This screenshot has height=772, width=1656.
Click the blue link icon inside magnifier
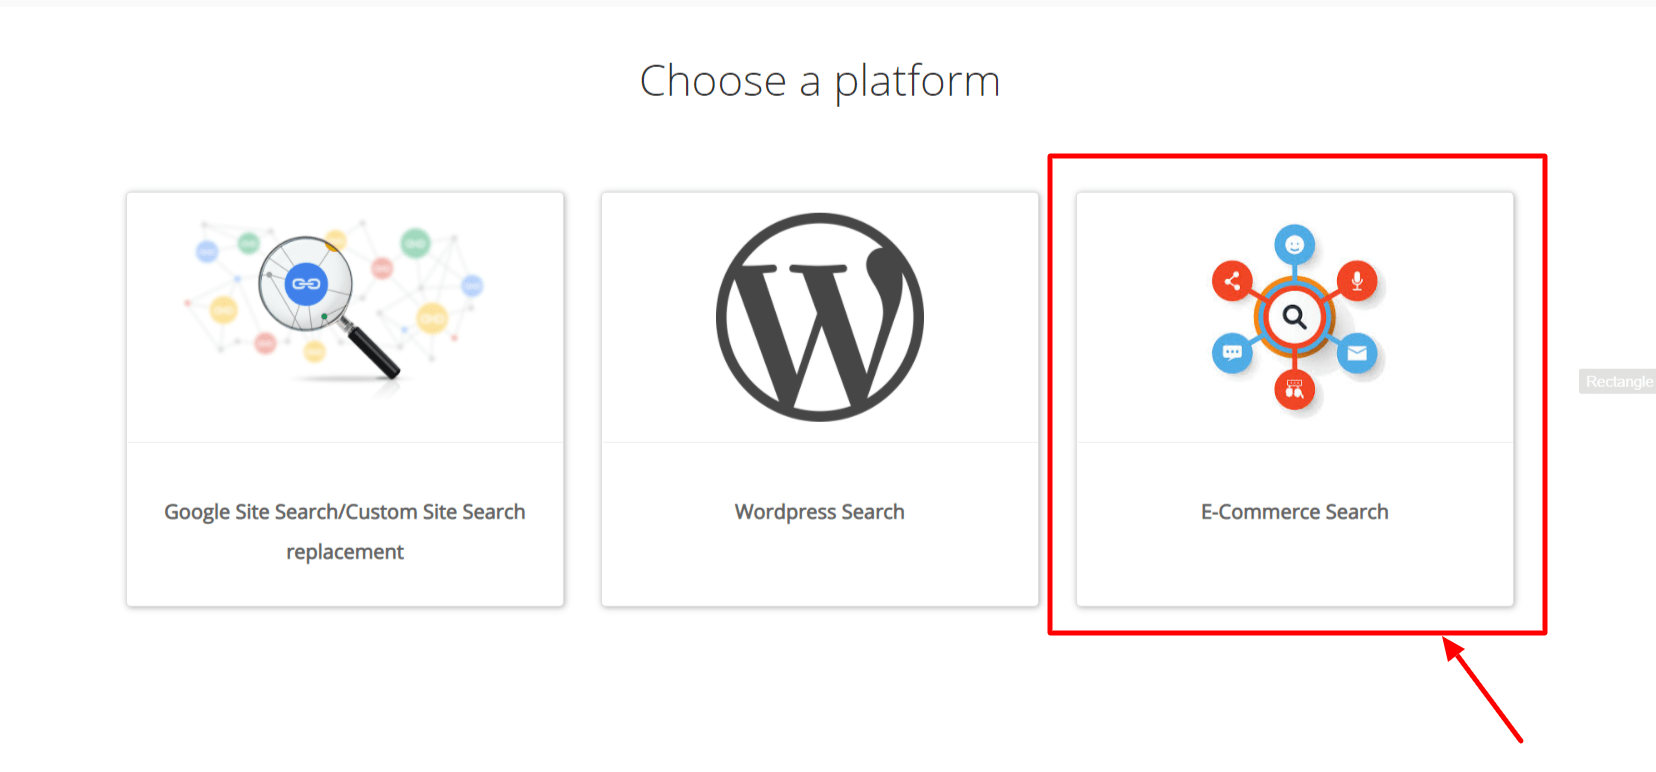point(306,284)
